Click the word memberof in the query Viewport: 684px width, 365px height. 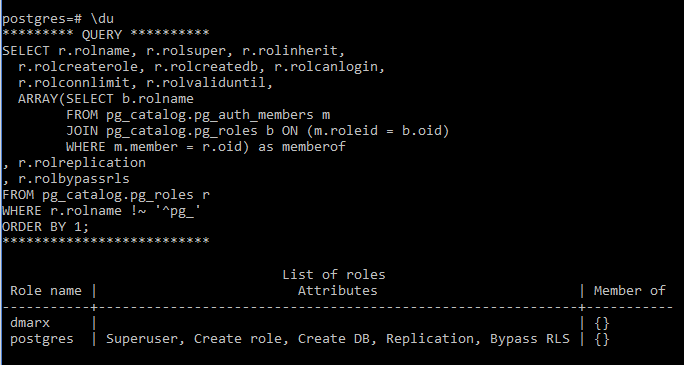coord(314,147)
